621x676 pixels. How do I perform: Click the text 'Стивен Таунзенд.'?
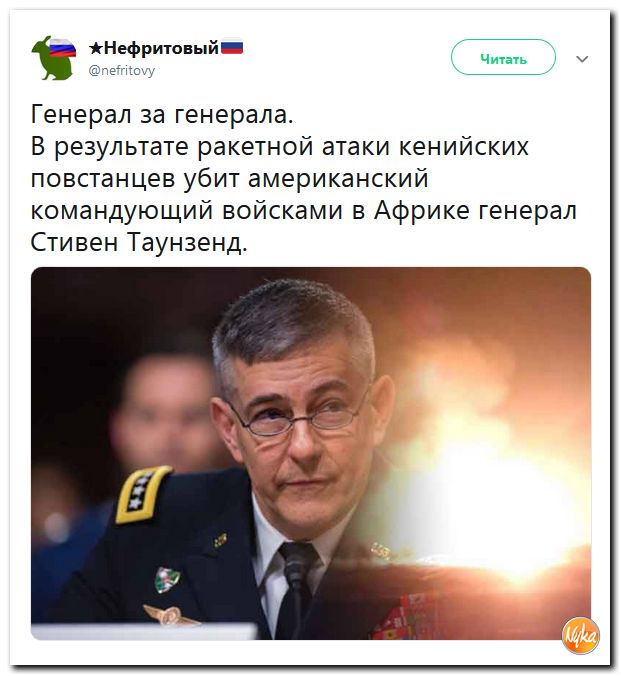tap(139, 242)
